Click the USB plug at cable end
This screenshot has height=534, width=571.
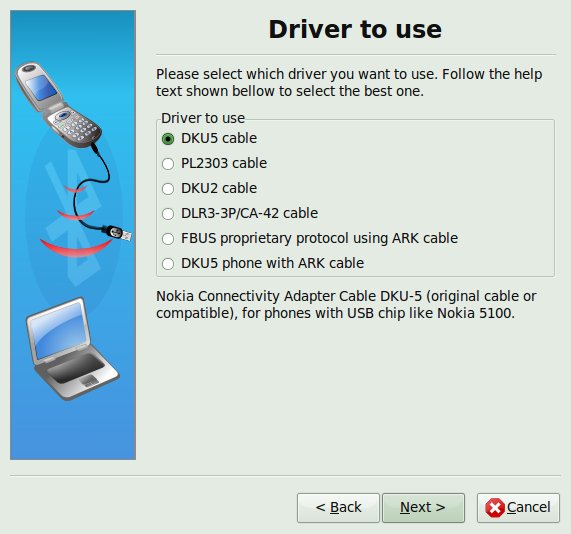(119, 233)
